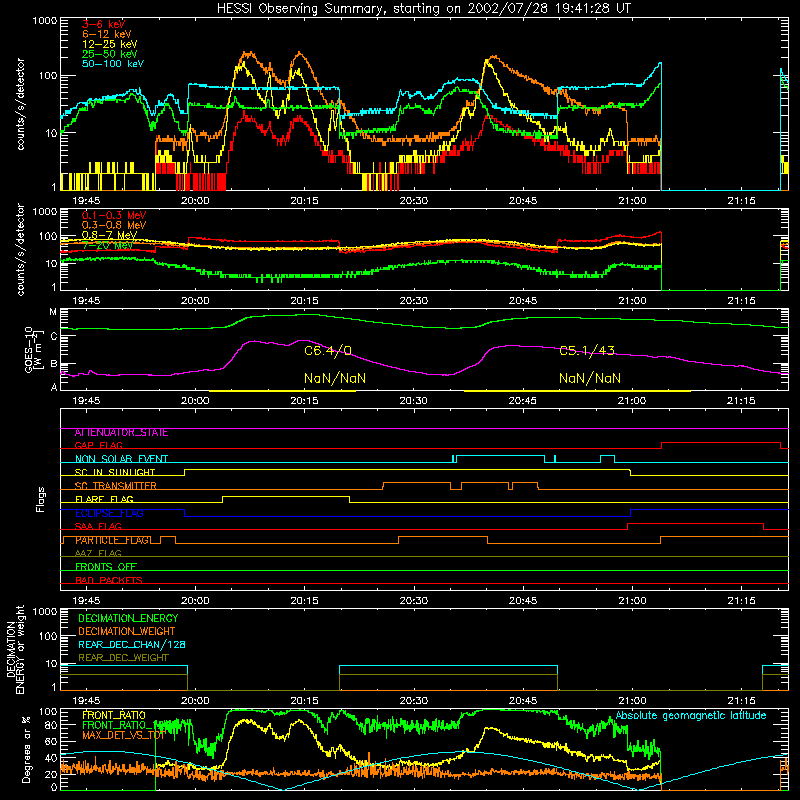Click the DECIMATION_ENERGY legend label
800x800 pixels.
(x=128, y=618)
